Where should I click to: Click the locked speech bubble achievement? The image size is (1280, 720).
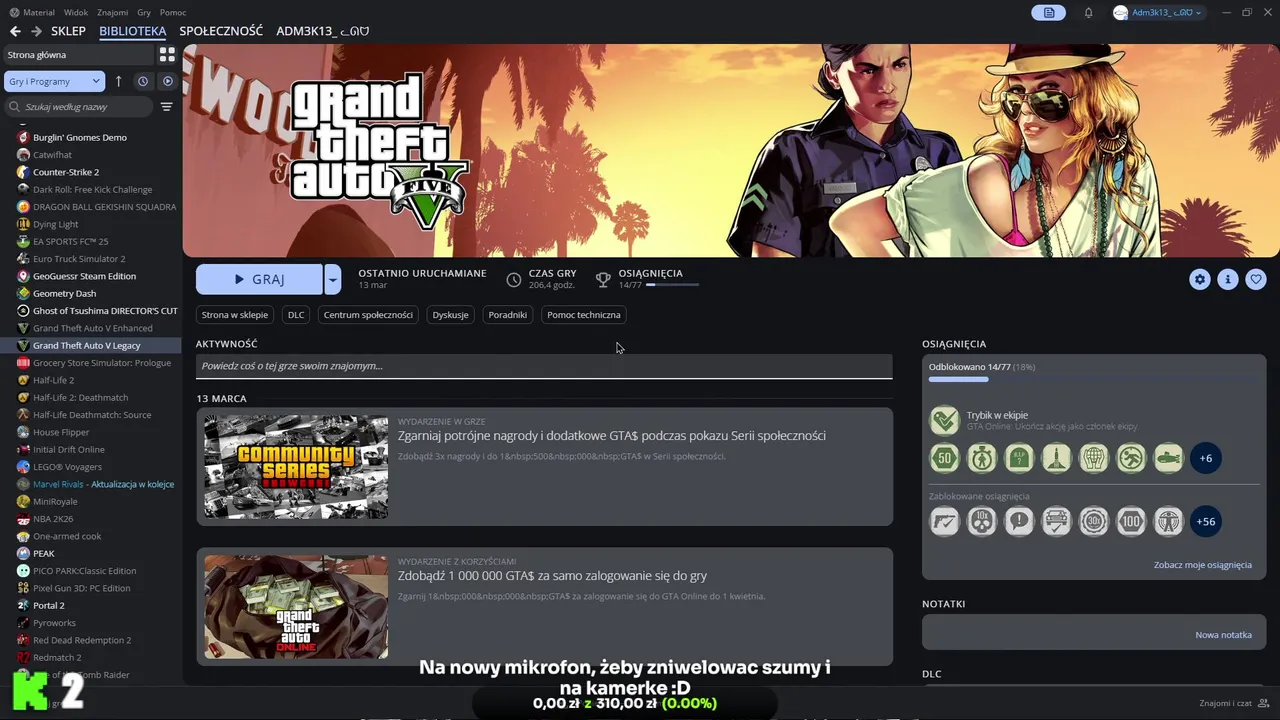tap(1019, 521)
